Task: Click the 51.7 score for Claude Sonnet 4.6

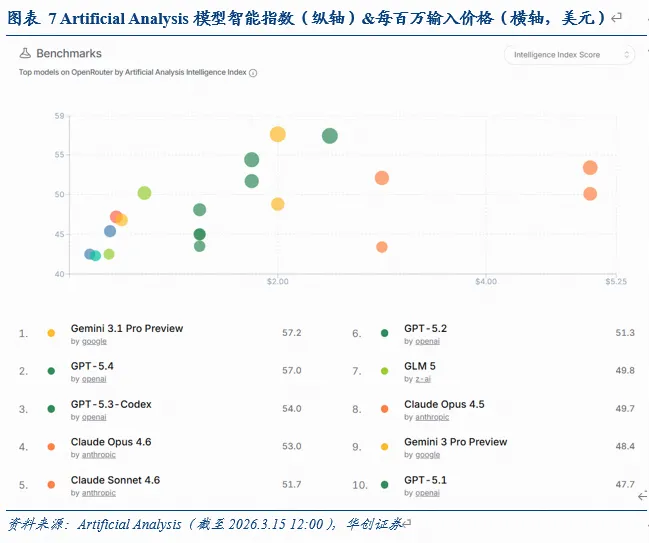Action: [x=292, y=485]
